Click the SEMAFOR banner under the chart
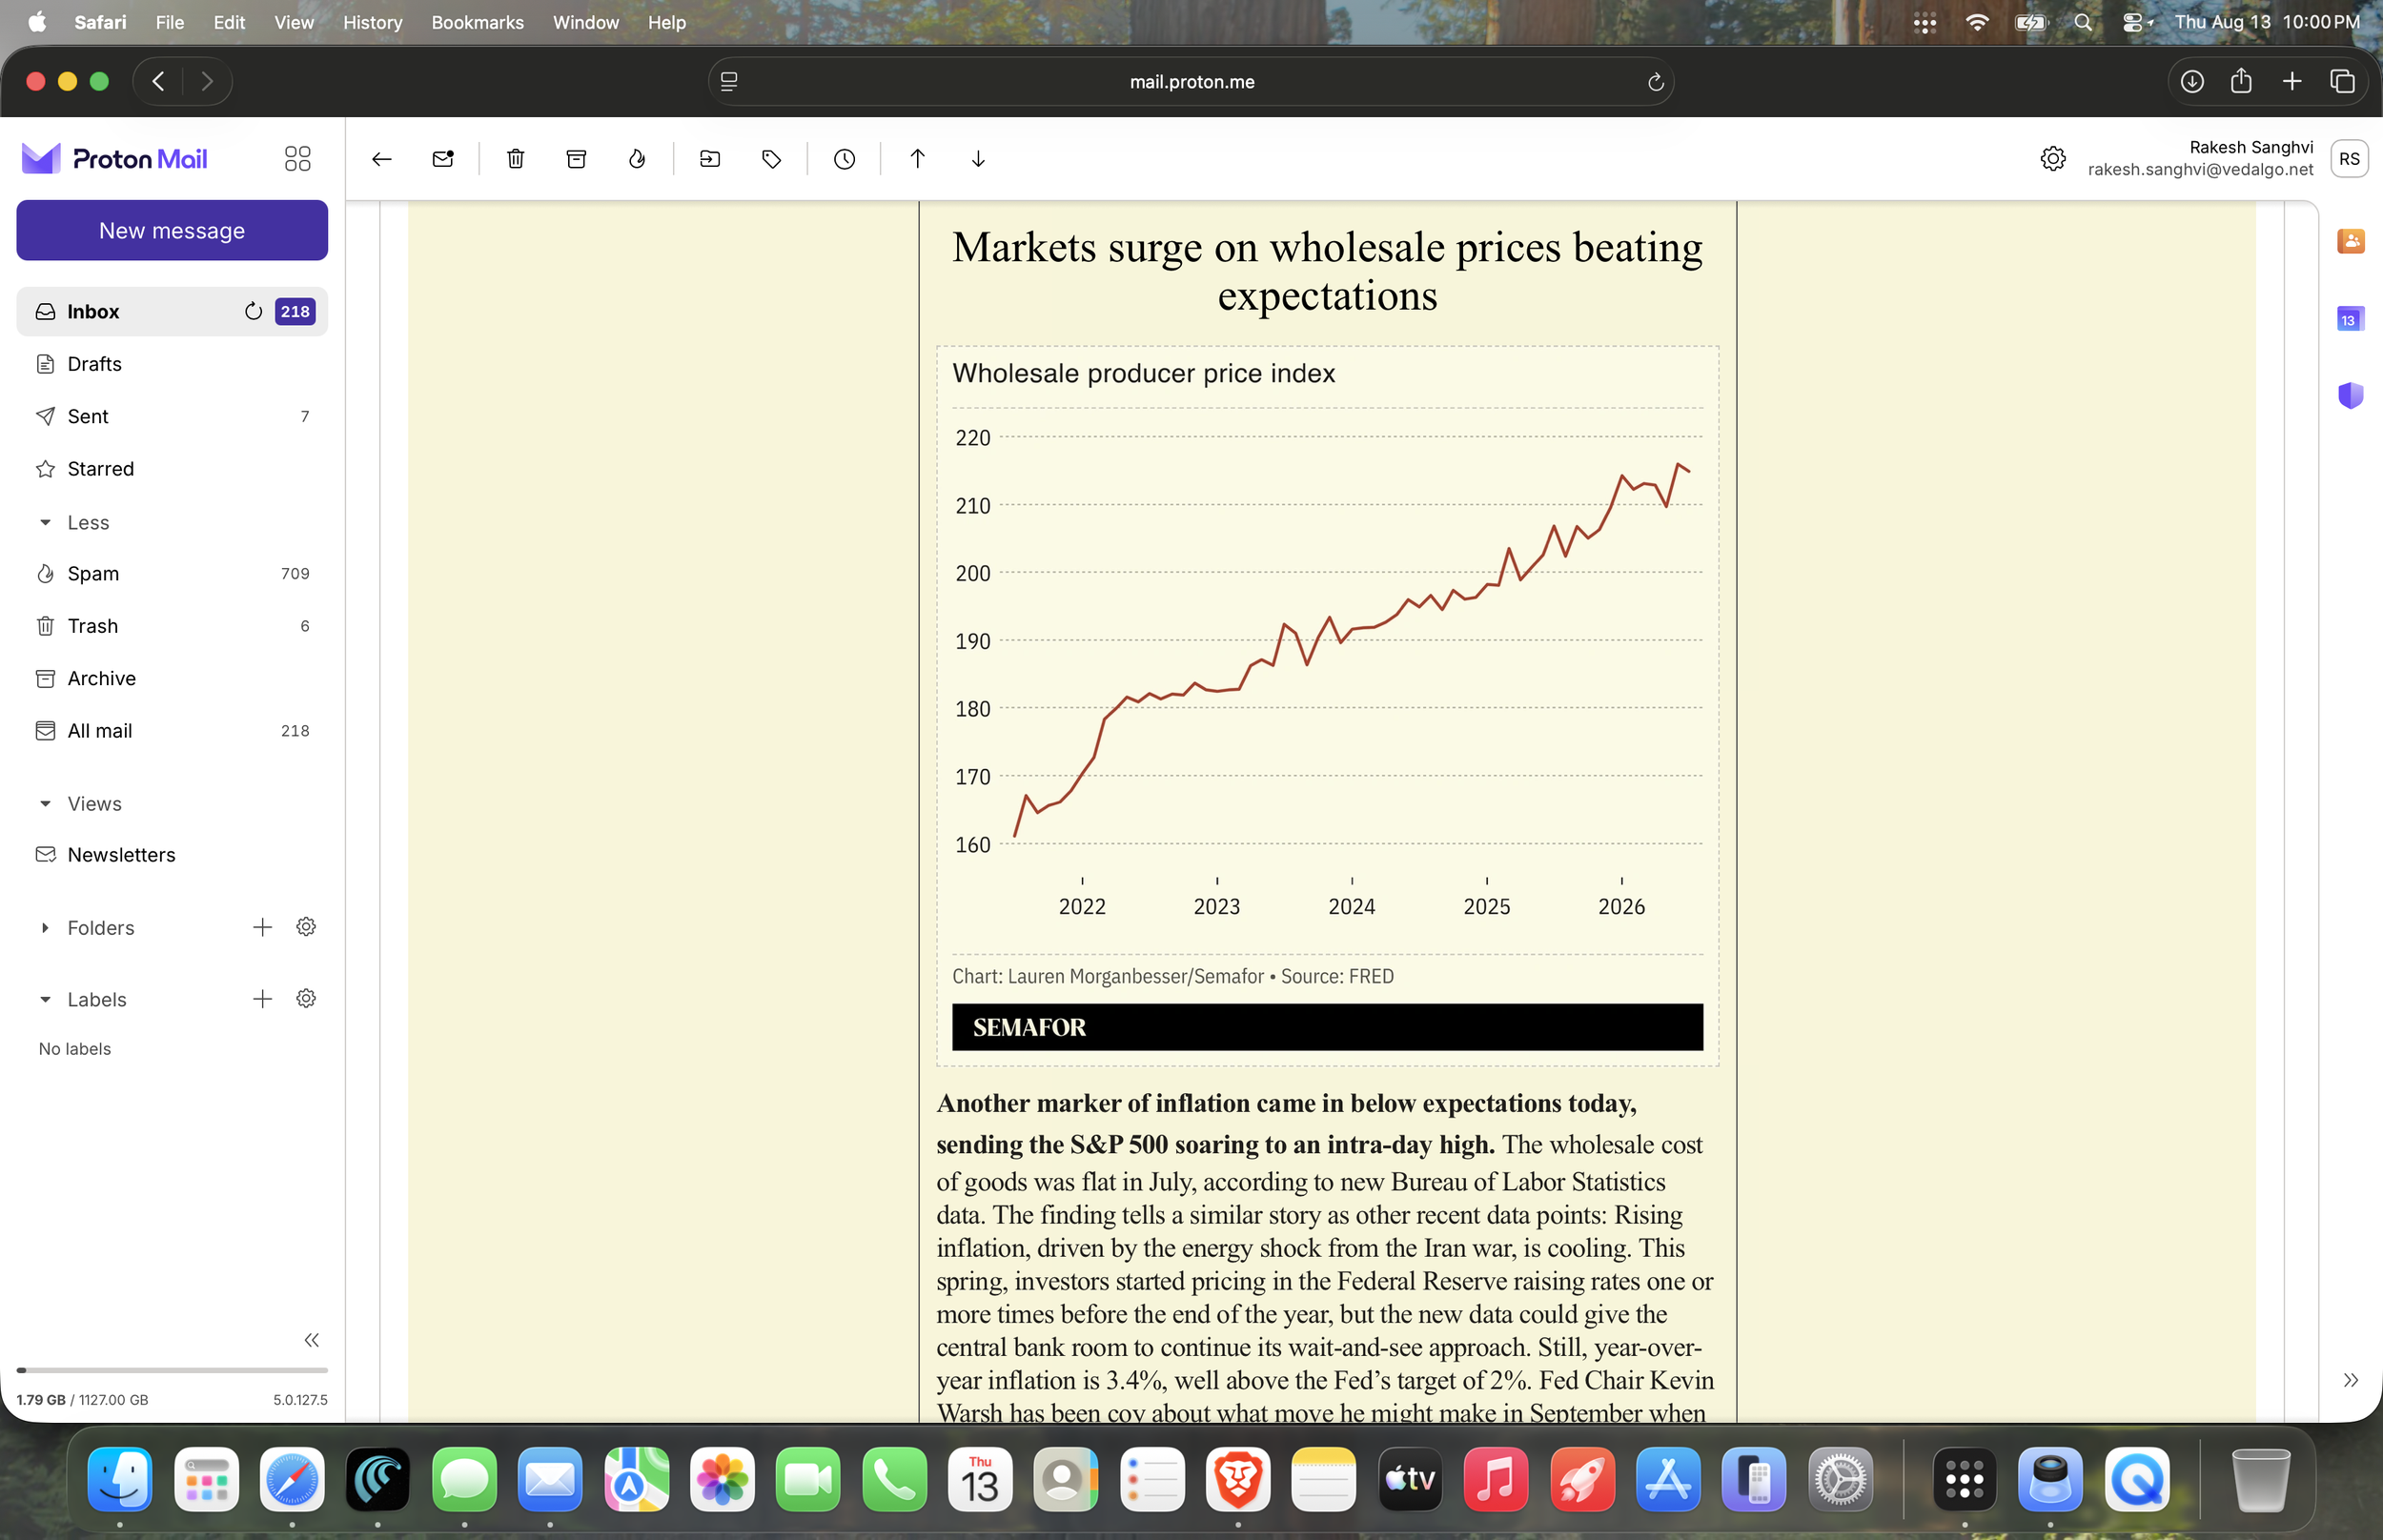Screen dimensions: 2383x1540 (x=1327, y=1027)
